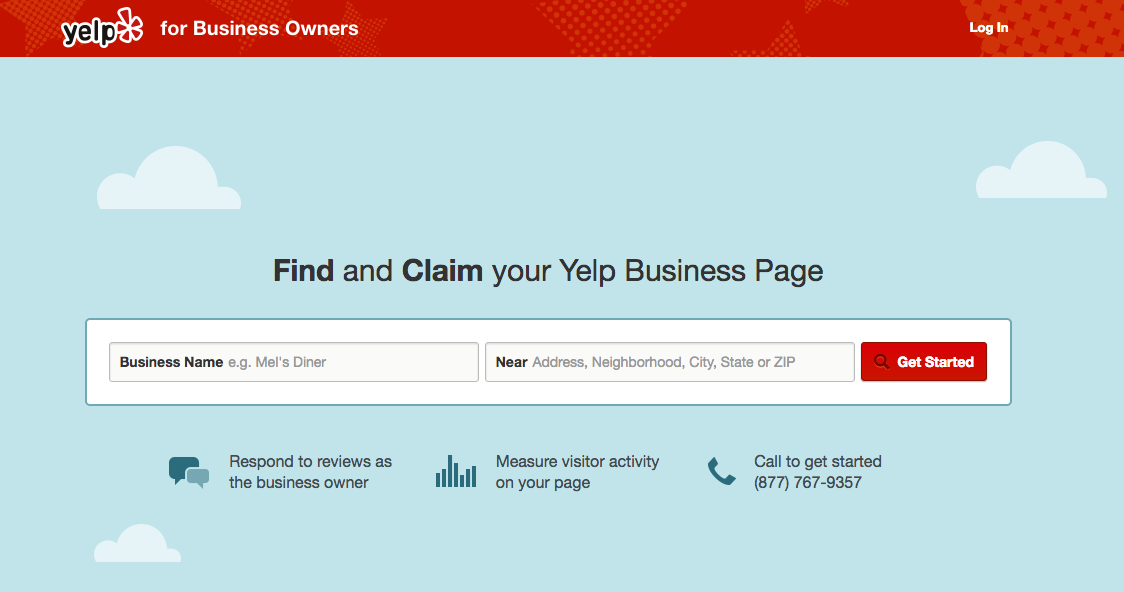Click the magnifier icon in Get Started
Screen dimensions: 1124x592
[881, 362]
